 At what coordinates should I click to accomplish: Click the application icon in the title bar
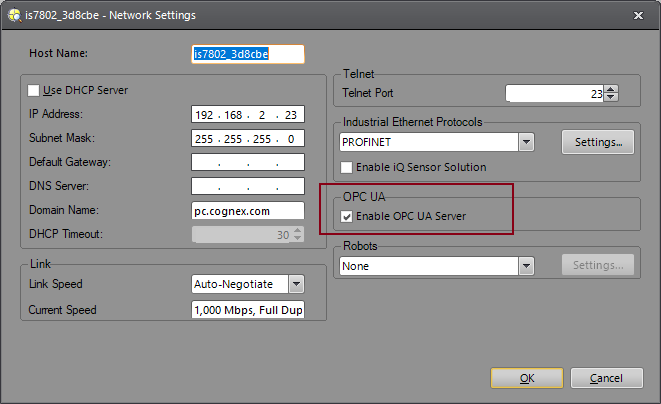pyautogui.click(x=13, y=15)
